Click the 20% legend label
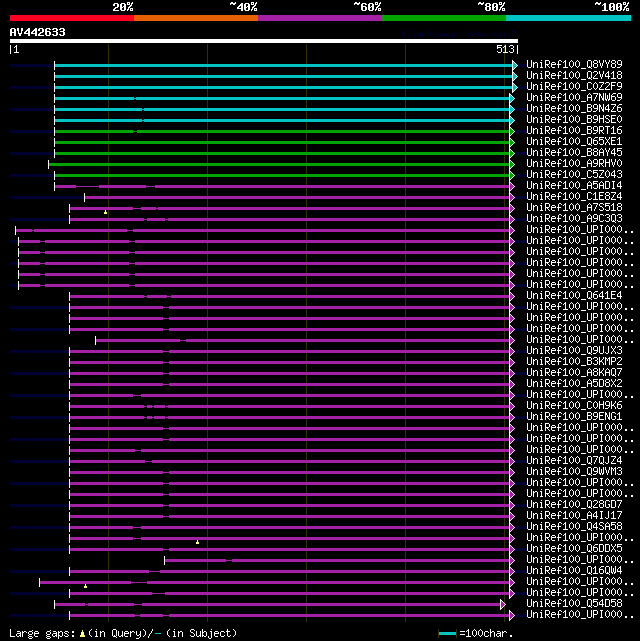This screenshot has width=640, height=641. (x=123, y=7)
